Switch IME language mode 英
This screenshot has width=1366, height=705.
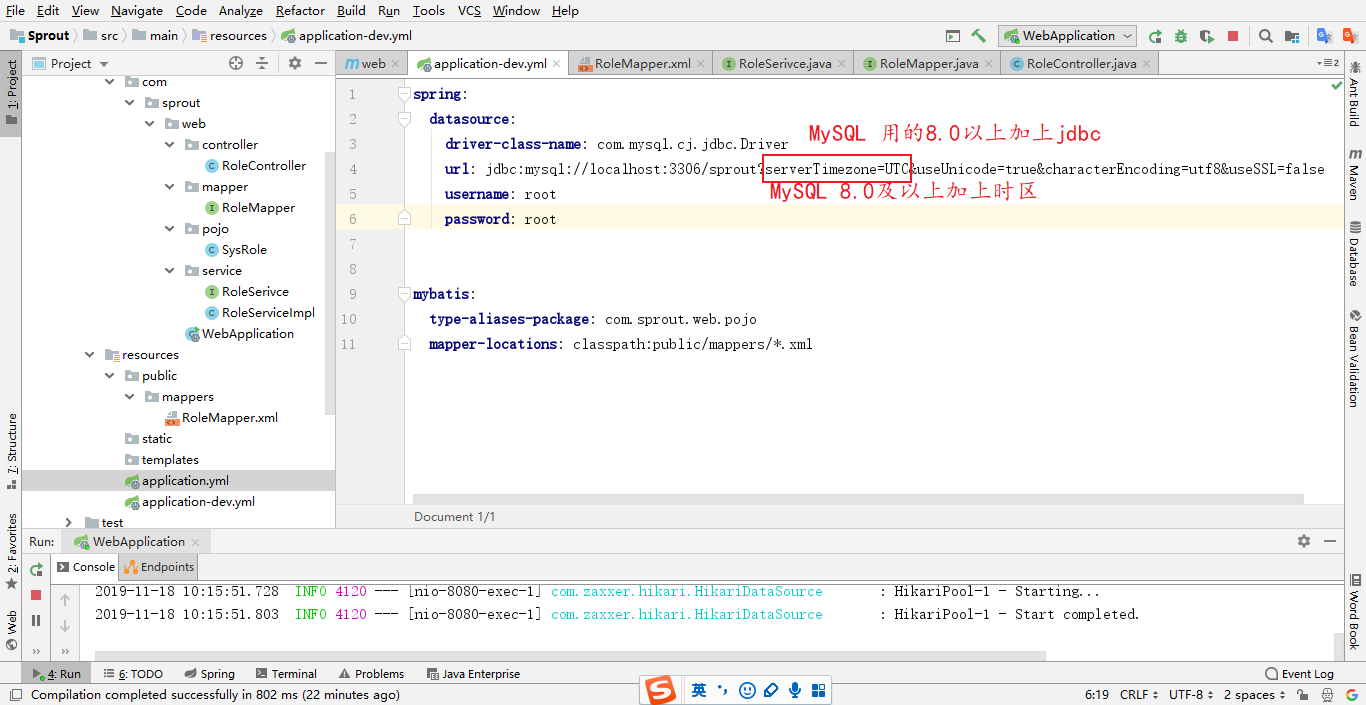click(x=699, y=690)
